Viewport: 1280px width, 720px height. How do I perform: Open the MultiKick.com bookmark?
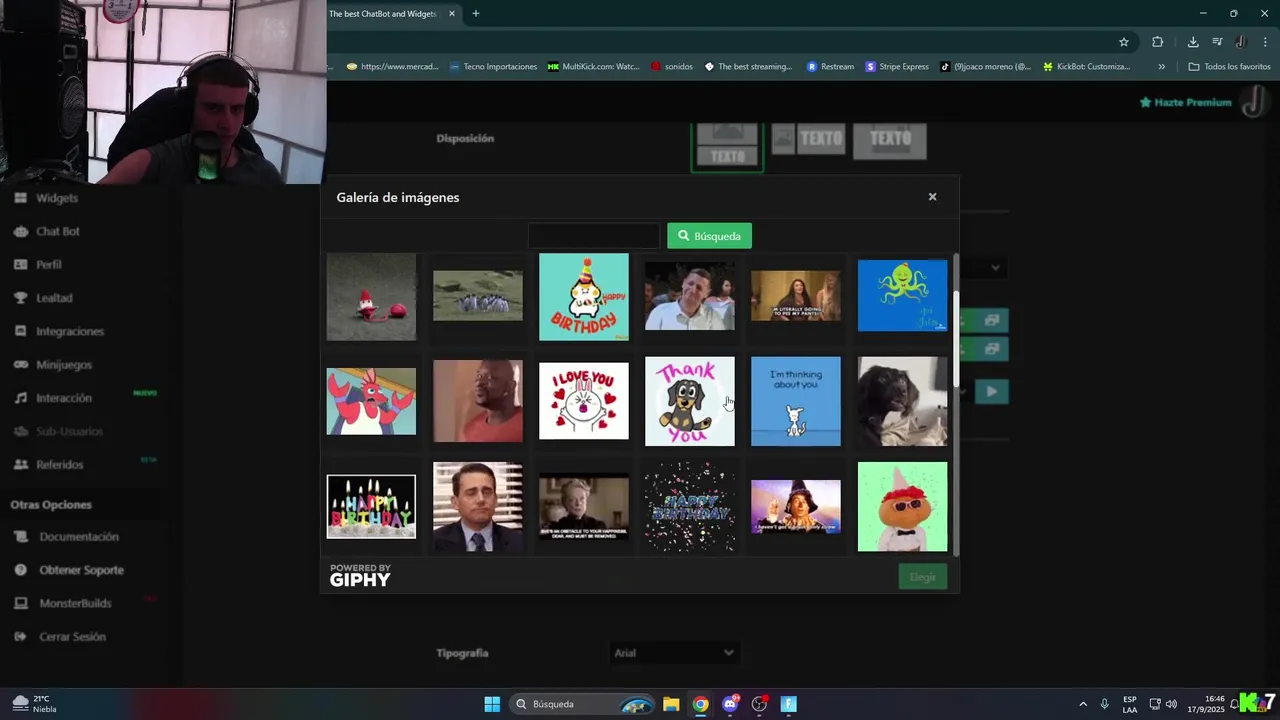tap(593, 67)
